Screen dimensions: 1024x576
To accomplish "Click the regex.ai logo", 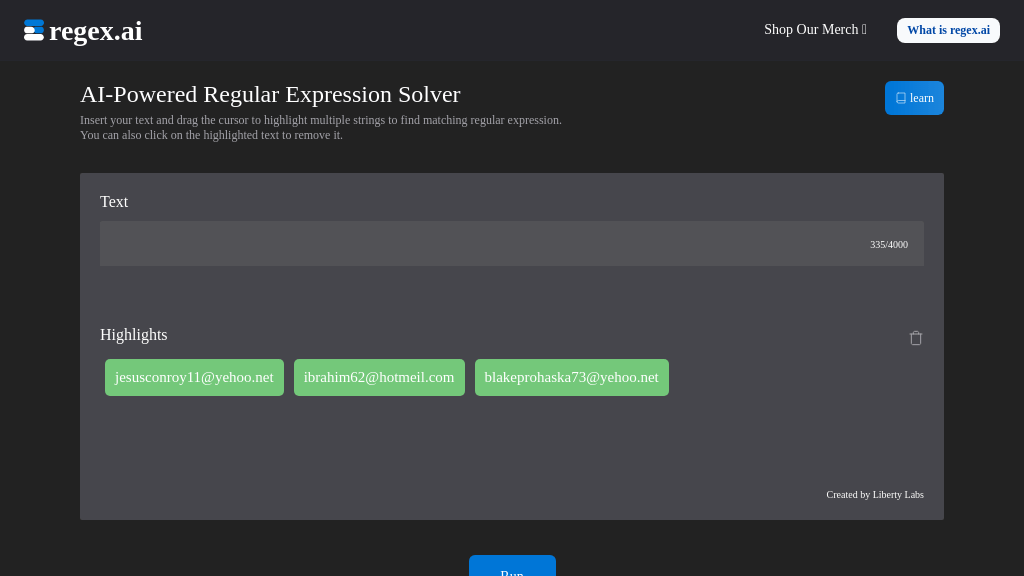I will click(x=83, y=31).
